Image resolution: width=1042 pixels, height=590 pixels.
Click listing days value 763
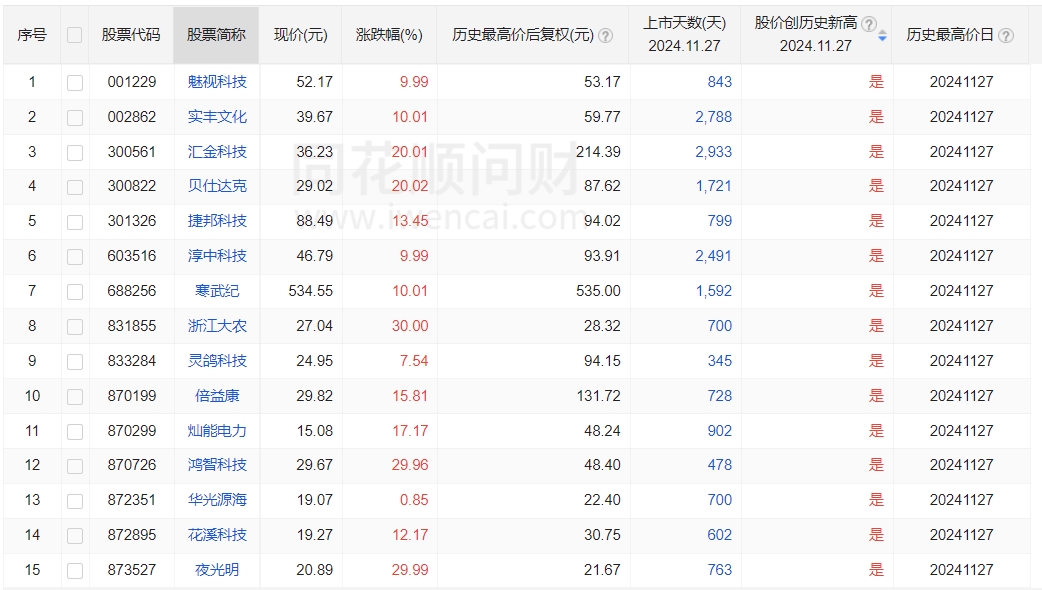pos(720,569)
